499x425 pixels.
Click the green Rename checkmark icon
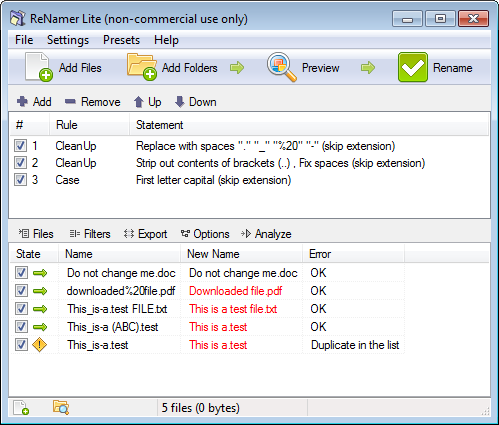413,67
